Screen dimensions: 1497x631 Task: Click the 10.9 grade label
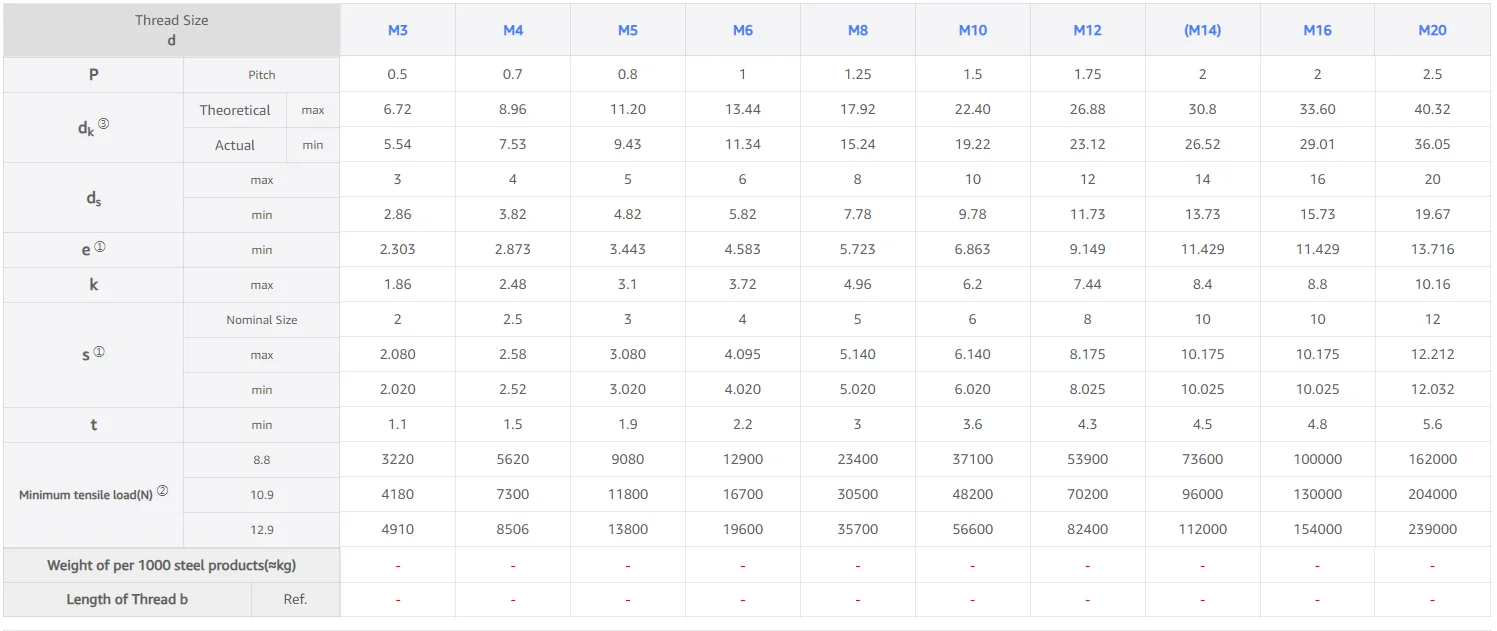(262, 495)
